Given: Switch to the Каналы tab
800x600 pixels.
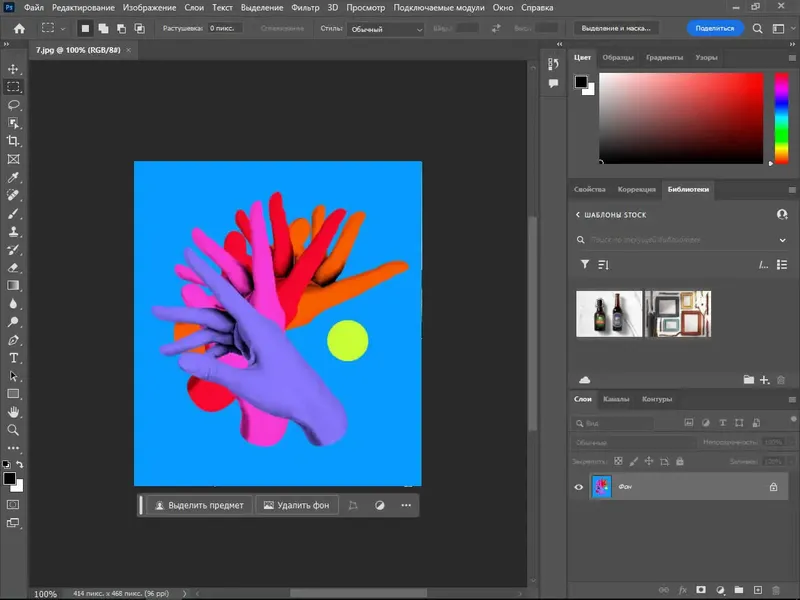Looking at the screenshot, I should (x=616, y=399).
